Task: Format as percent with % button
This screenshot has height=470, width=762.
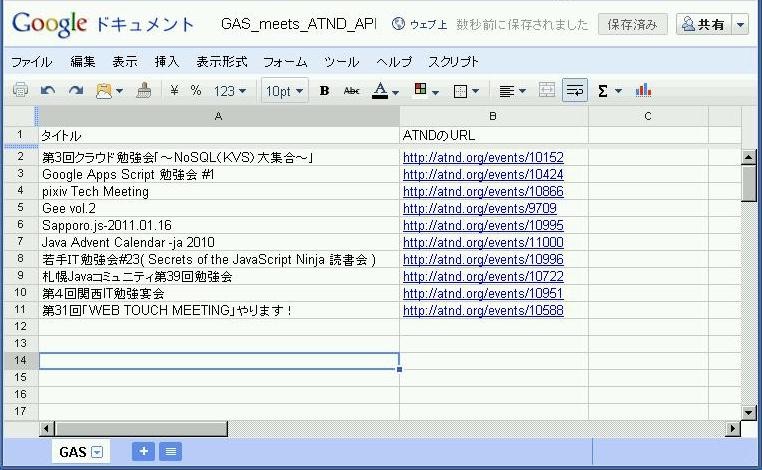Action: (x=196, y=90)
